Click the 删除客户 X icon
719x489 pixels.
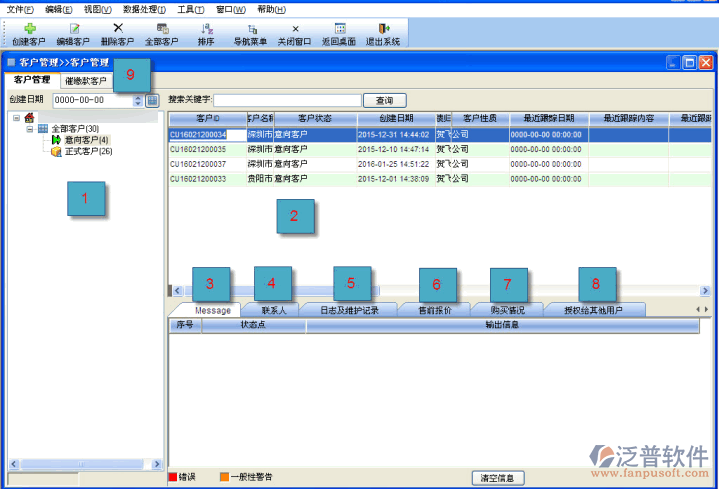pyautogui.click(x=118, y=29)
